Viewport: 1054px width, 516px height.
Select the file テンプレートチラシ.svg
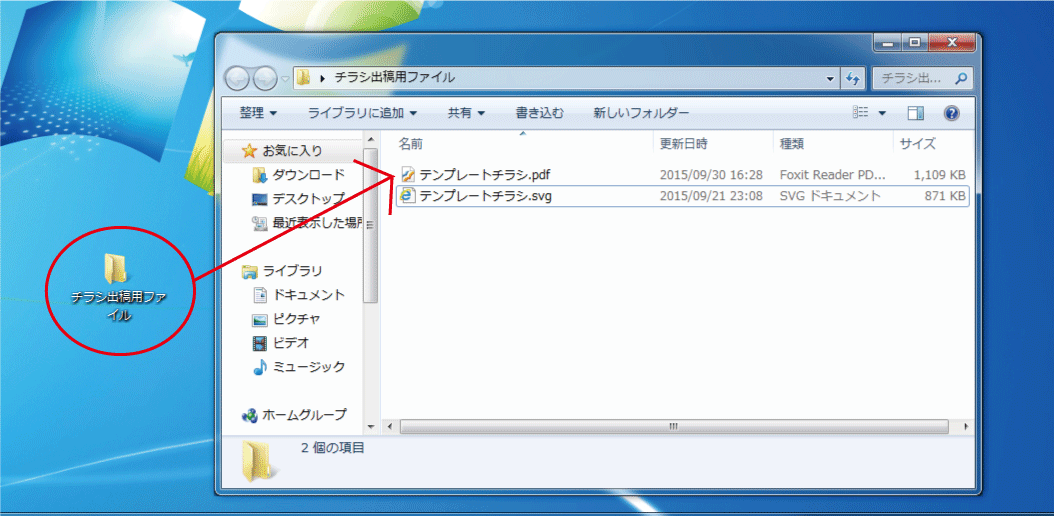click(485, 196)
